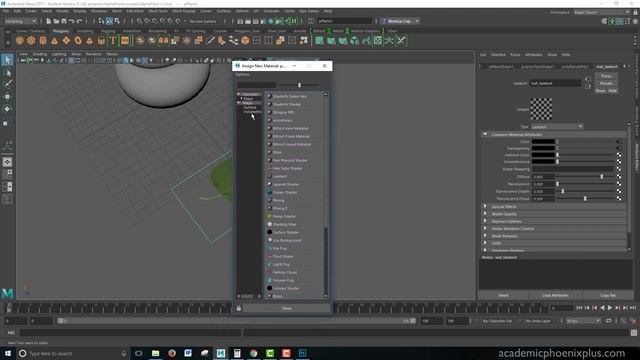Click the Load Attributes button

click(555, 295)
